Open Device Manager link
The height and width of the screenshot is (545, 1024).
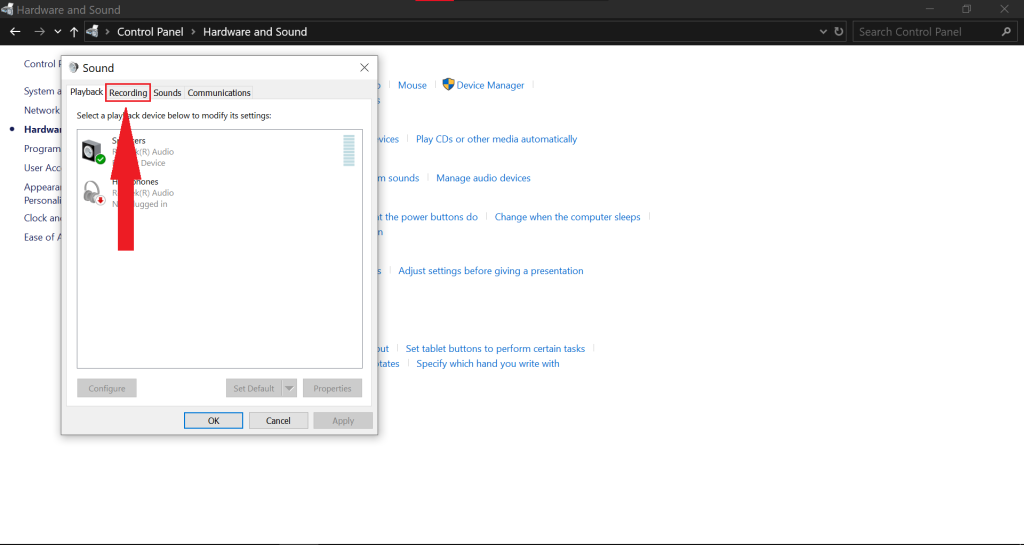[490, 85]
